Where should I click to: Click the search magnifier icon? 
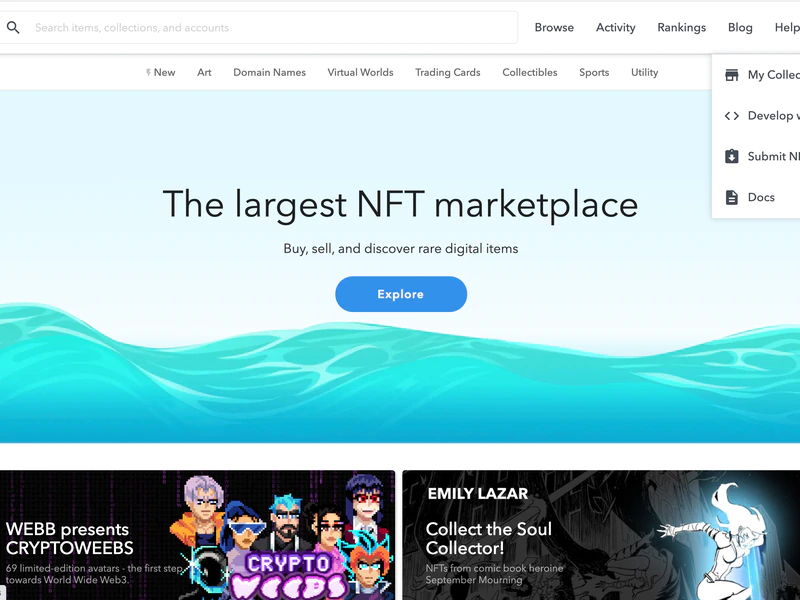(x=13, y=28)
